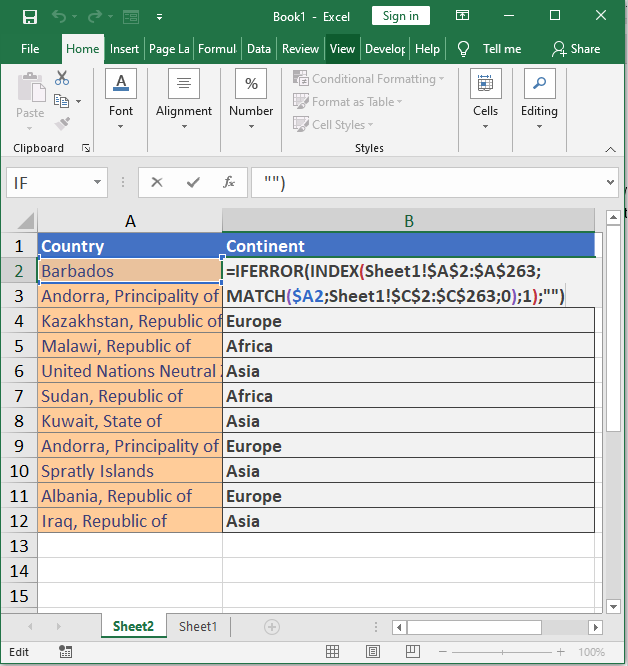The height and width of the screenshot is (666, 628).
Task: Click vertical scrollbar down arrow
Action: tap(613, 607)
